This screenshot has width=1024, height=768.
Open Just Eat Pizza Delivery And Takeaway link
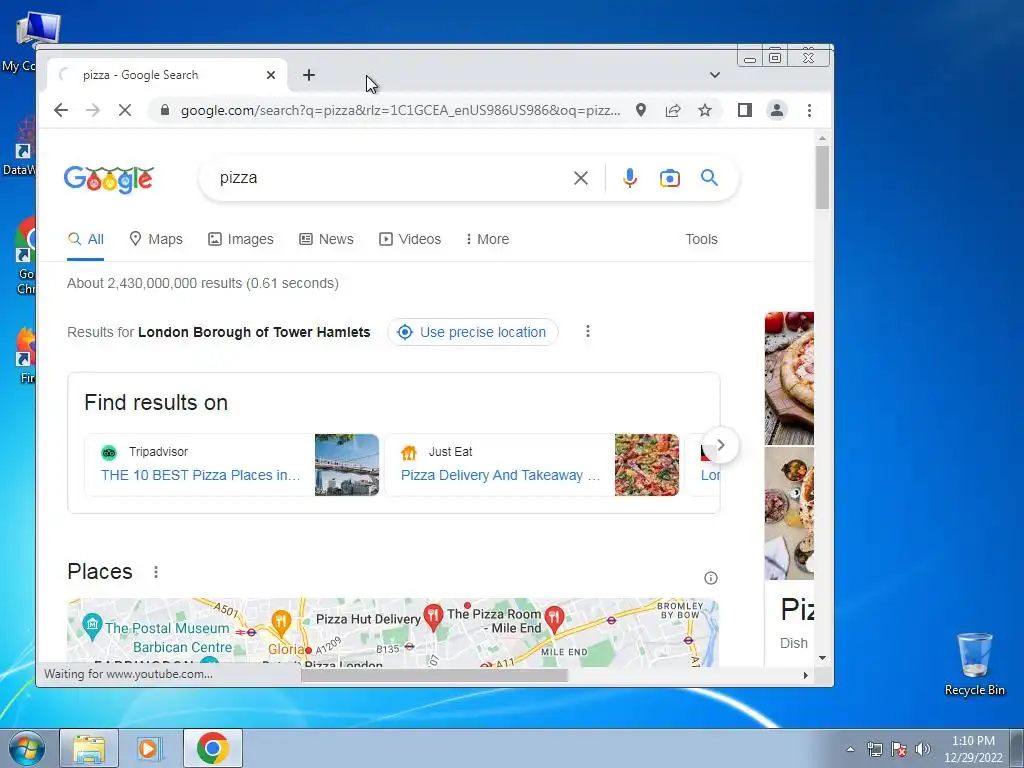tap(500, 475)
